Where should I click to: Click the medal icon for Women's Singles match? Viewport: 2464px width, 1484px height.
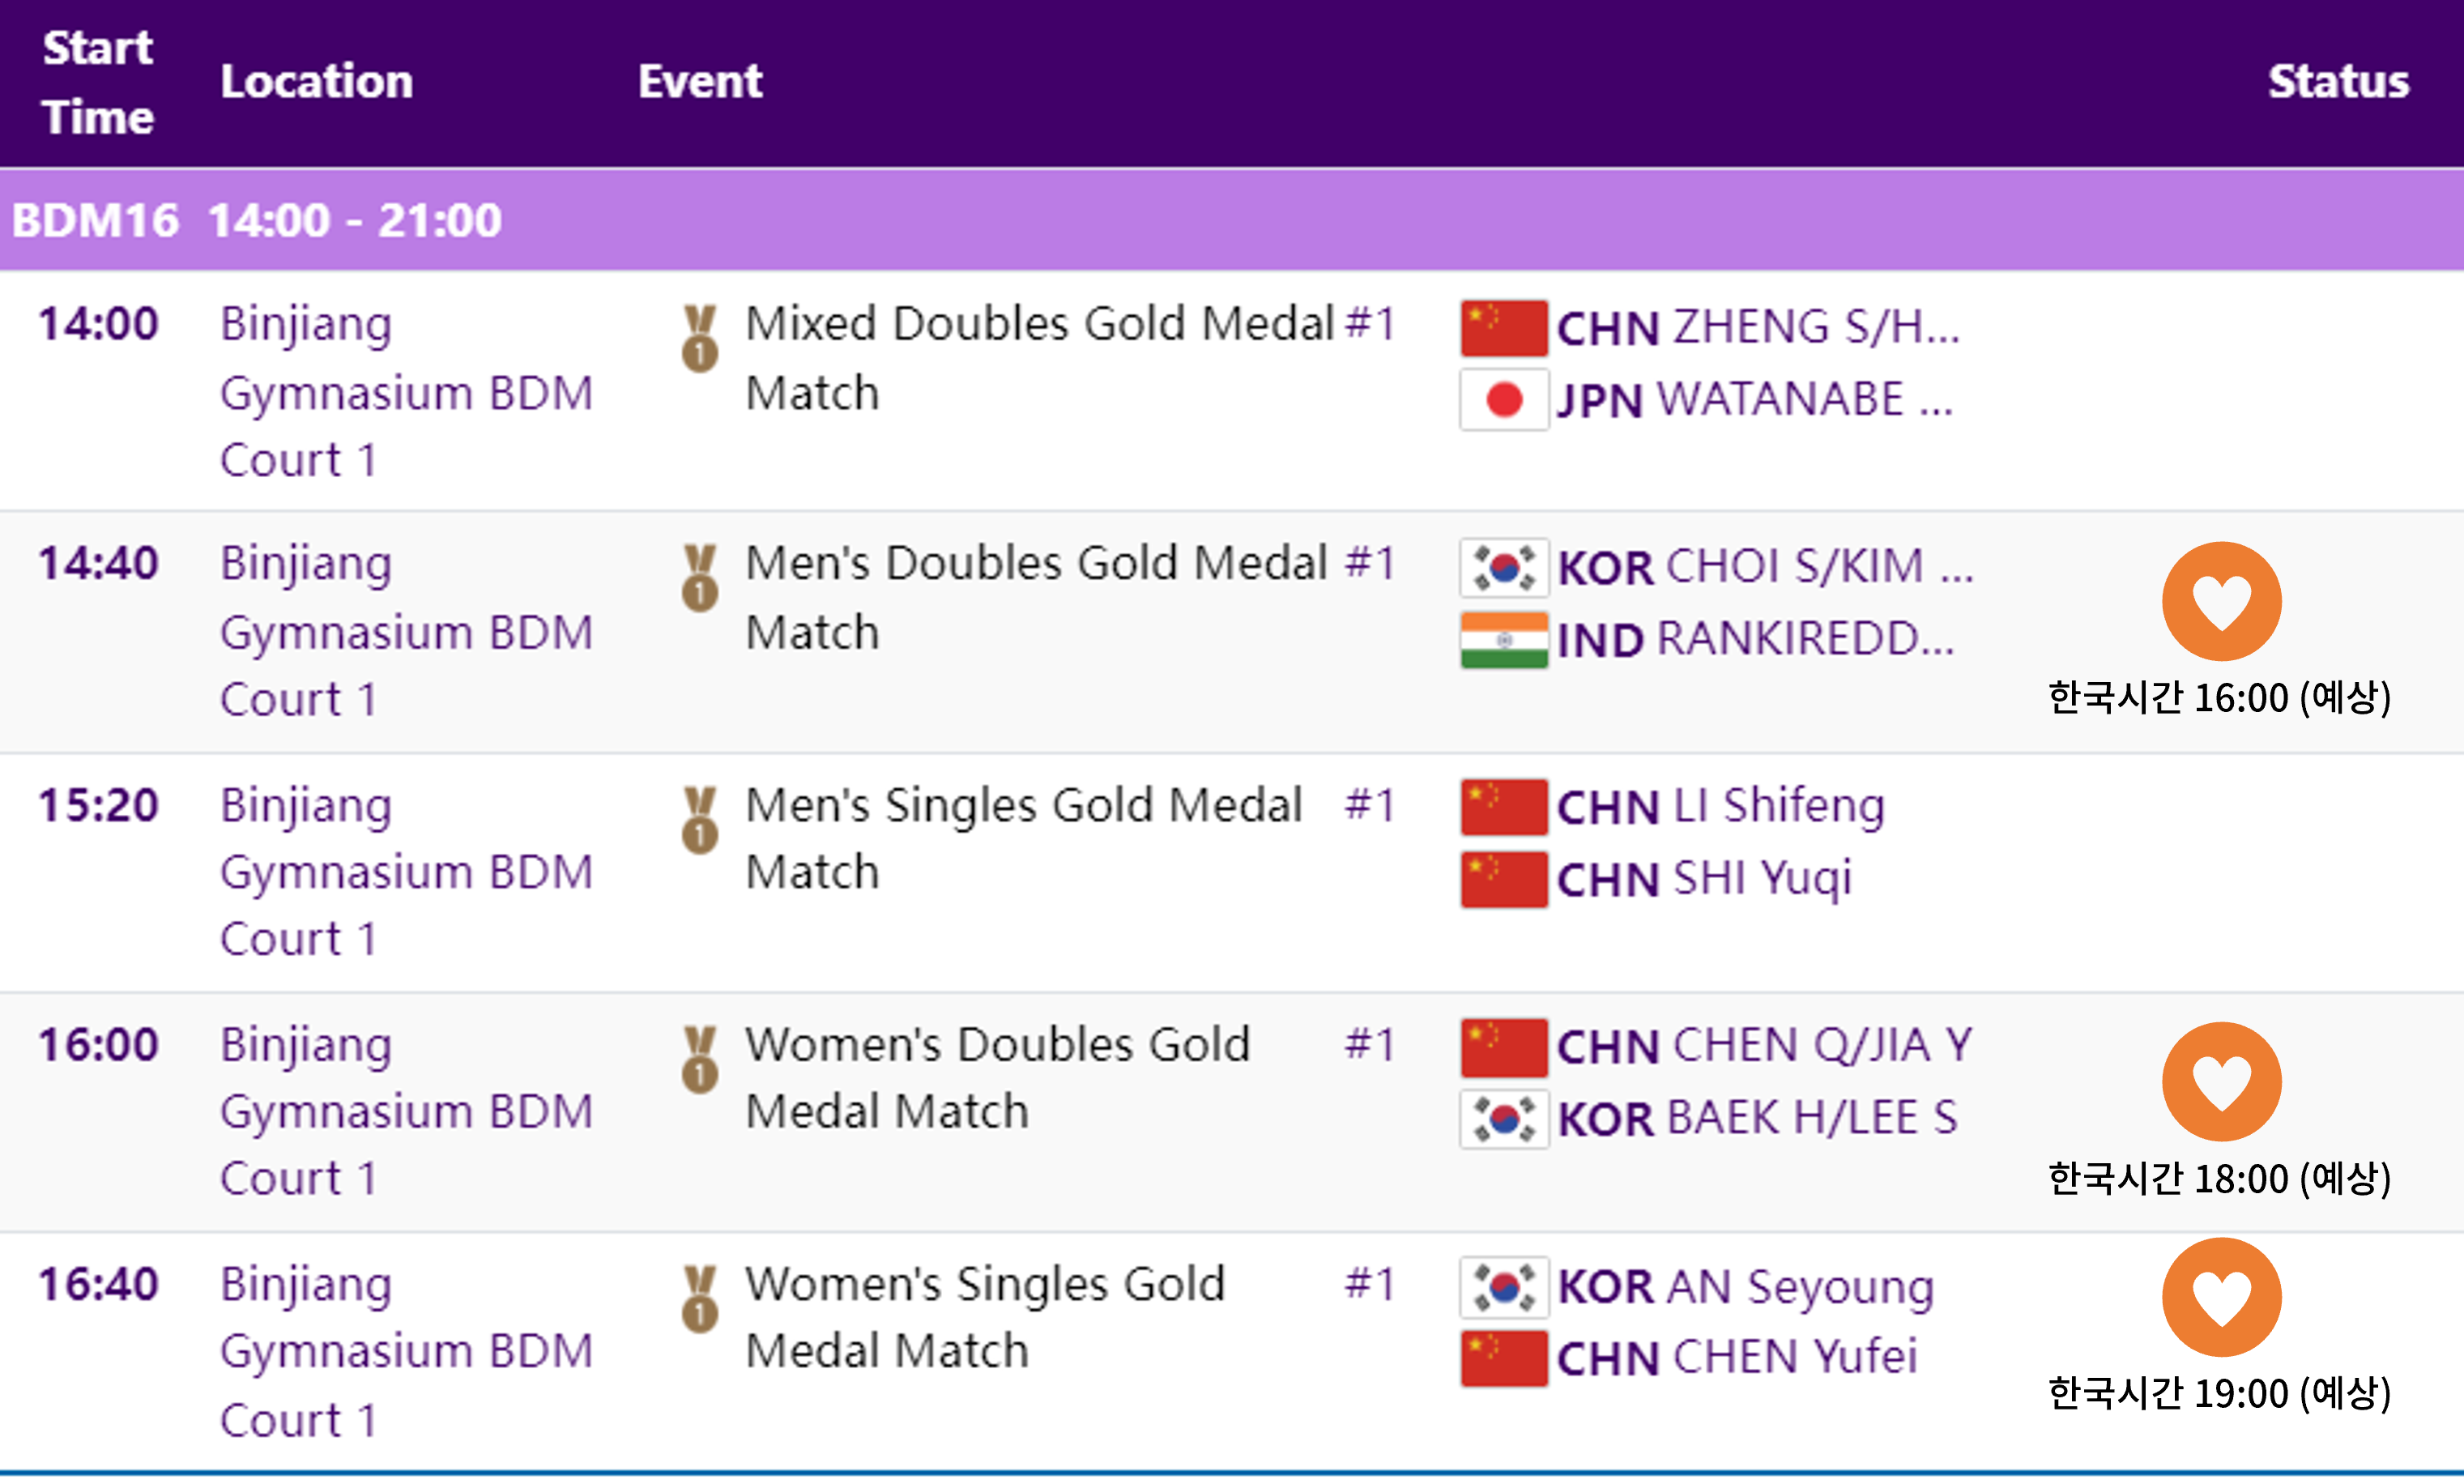coord(700,1299)
